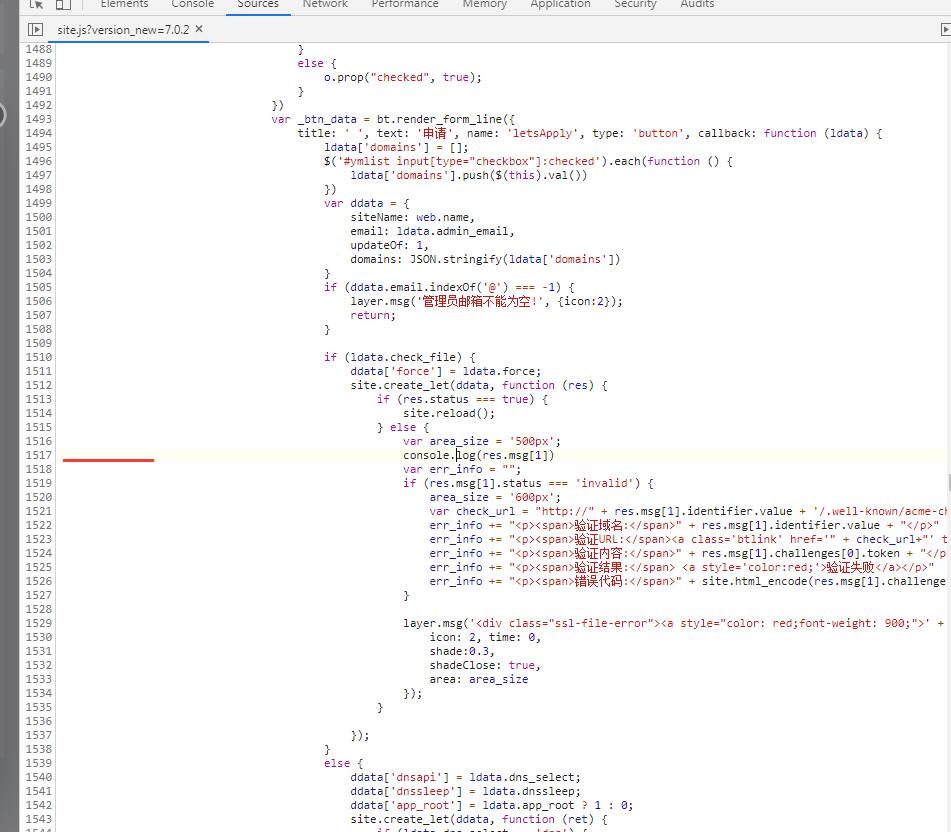Select the Sources panel tab
The height and width of the screenshot is (832, 951).
pyautogui.click(x=258, y=4)
